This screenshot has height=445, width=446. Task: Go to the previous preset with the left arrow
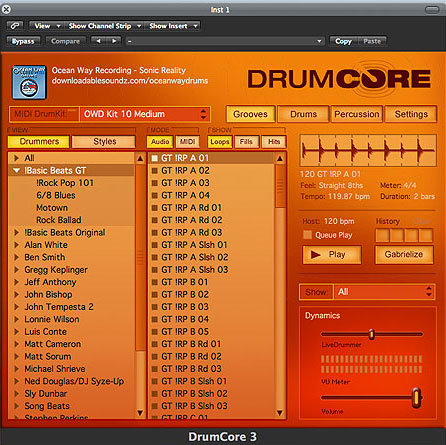98,41
